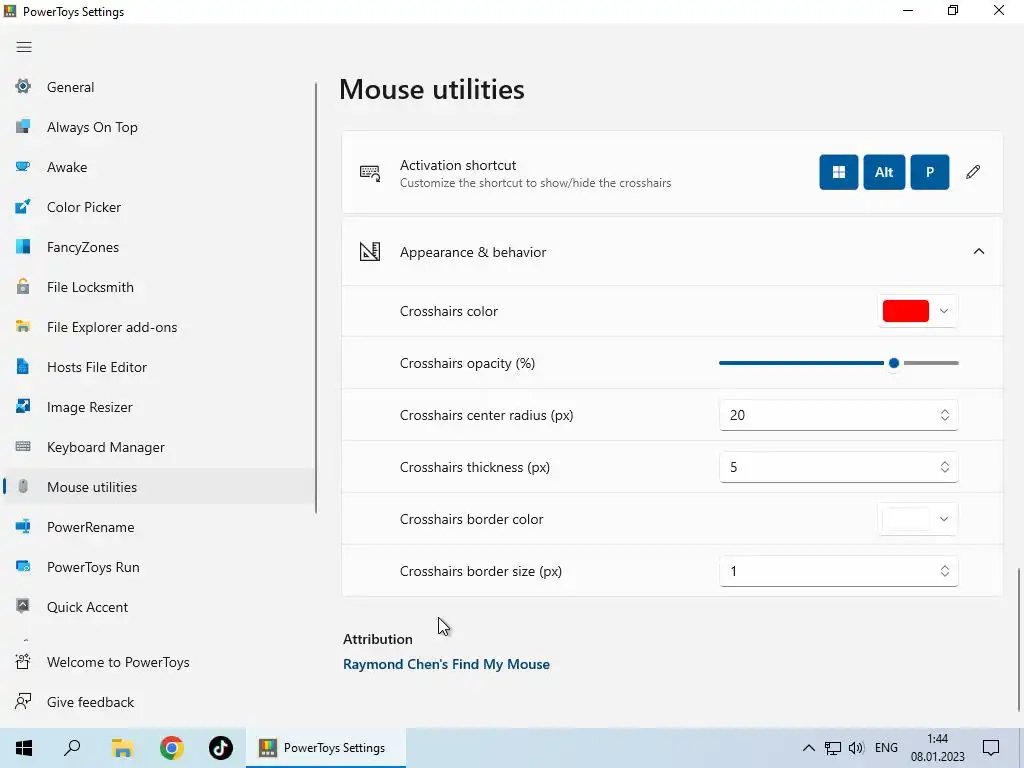Open the Crosshairs color dropdown
Image resolution: width=1024 pixels, height=768 pixels.
pyautogui.click(x=918, y=312)
